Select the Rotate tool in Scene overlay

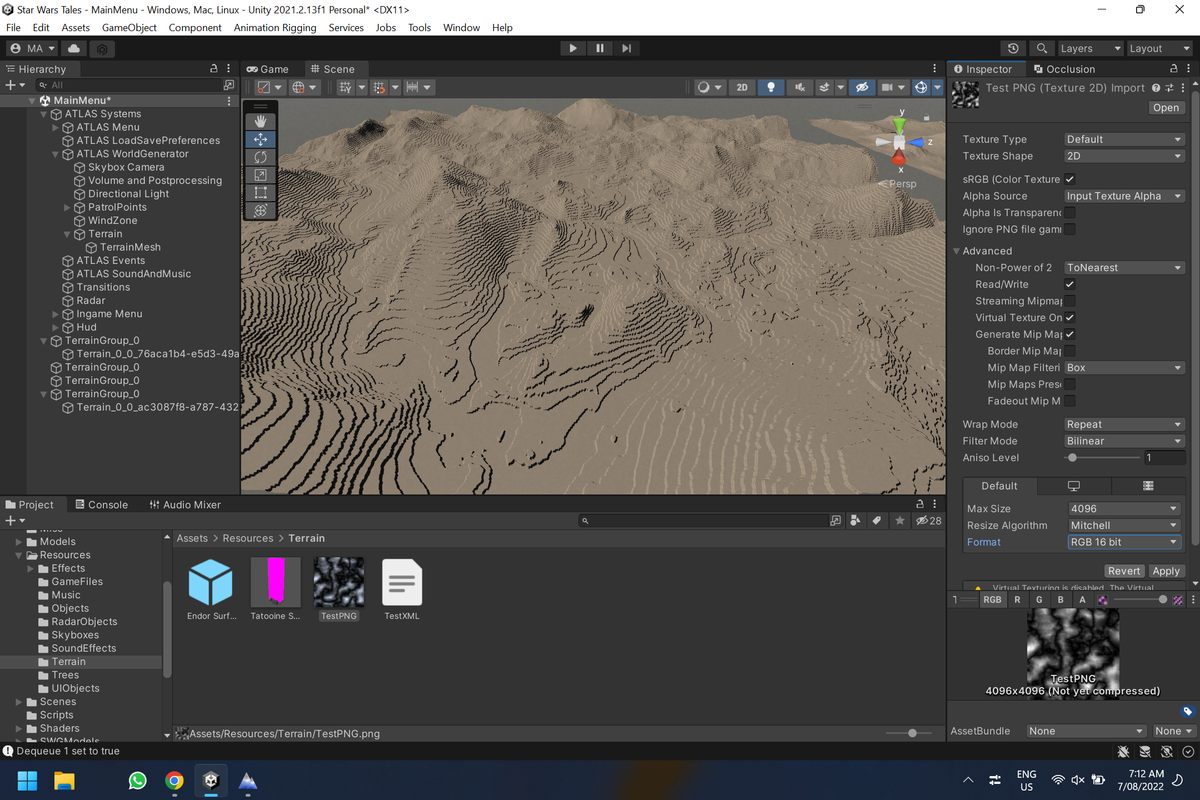[x=260, y=157]
